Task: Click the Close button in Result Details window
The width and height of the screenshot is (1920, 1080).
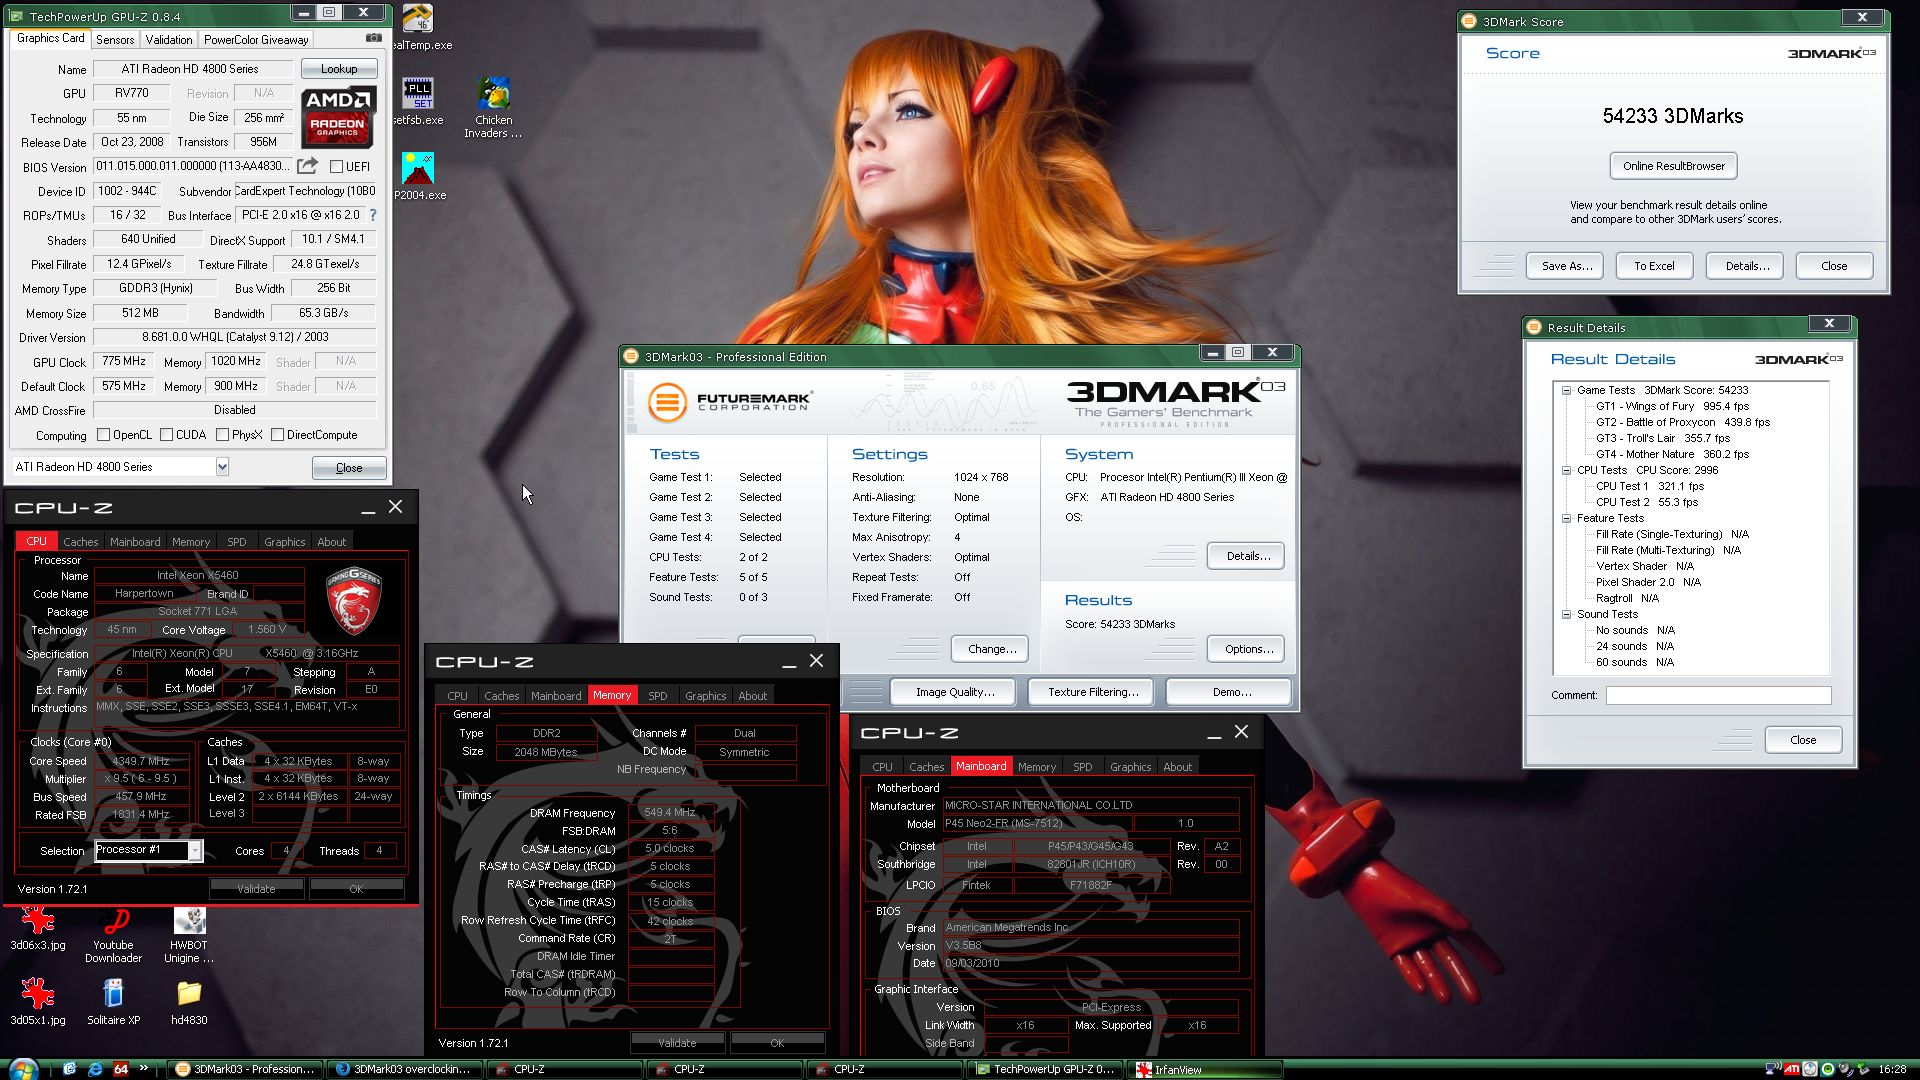Action: (1803, 740)
